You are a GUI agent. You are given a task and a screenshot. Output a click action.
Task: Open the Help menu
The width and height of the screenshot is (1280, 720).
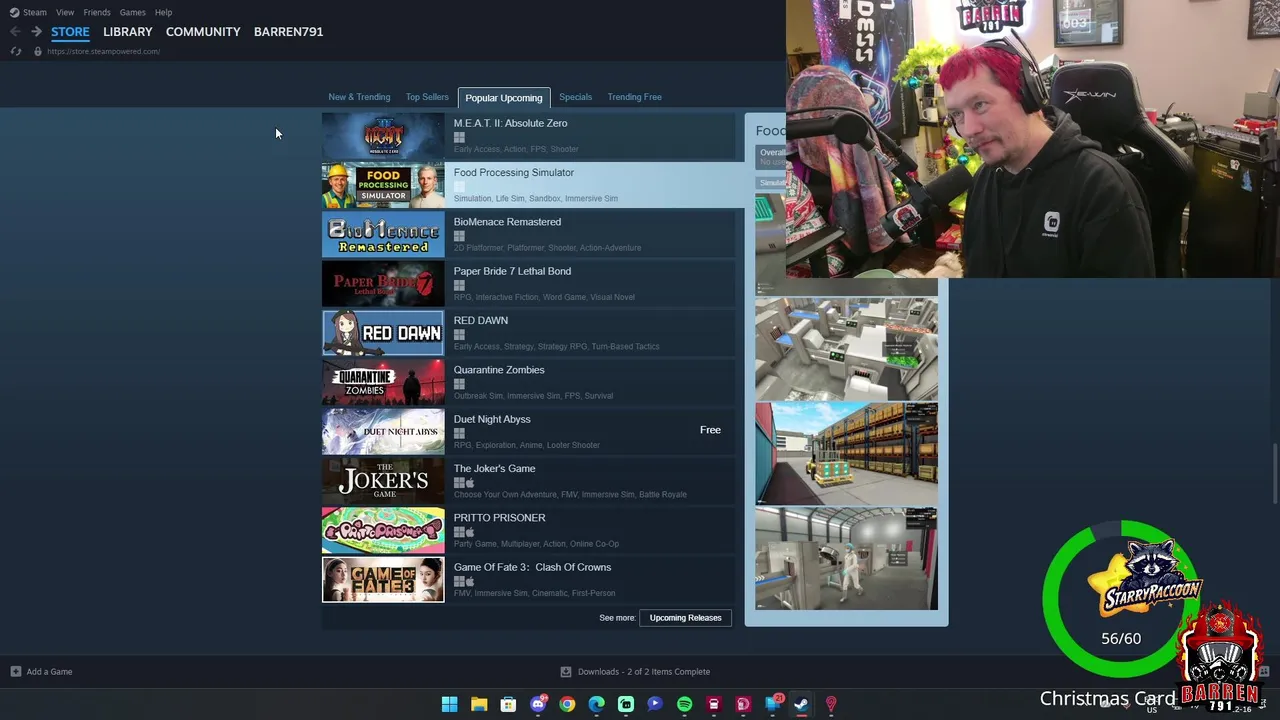click(x=163, y=12)
